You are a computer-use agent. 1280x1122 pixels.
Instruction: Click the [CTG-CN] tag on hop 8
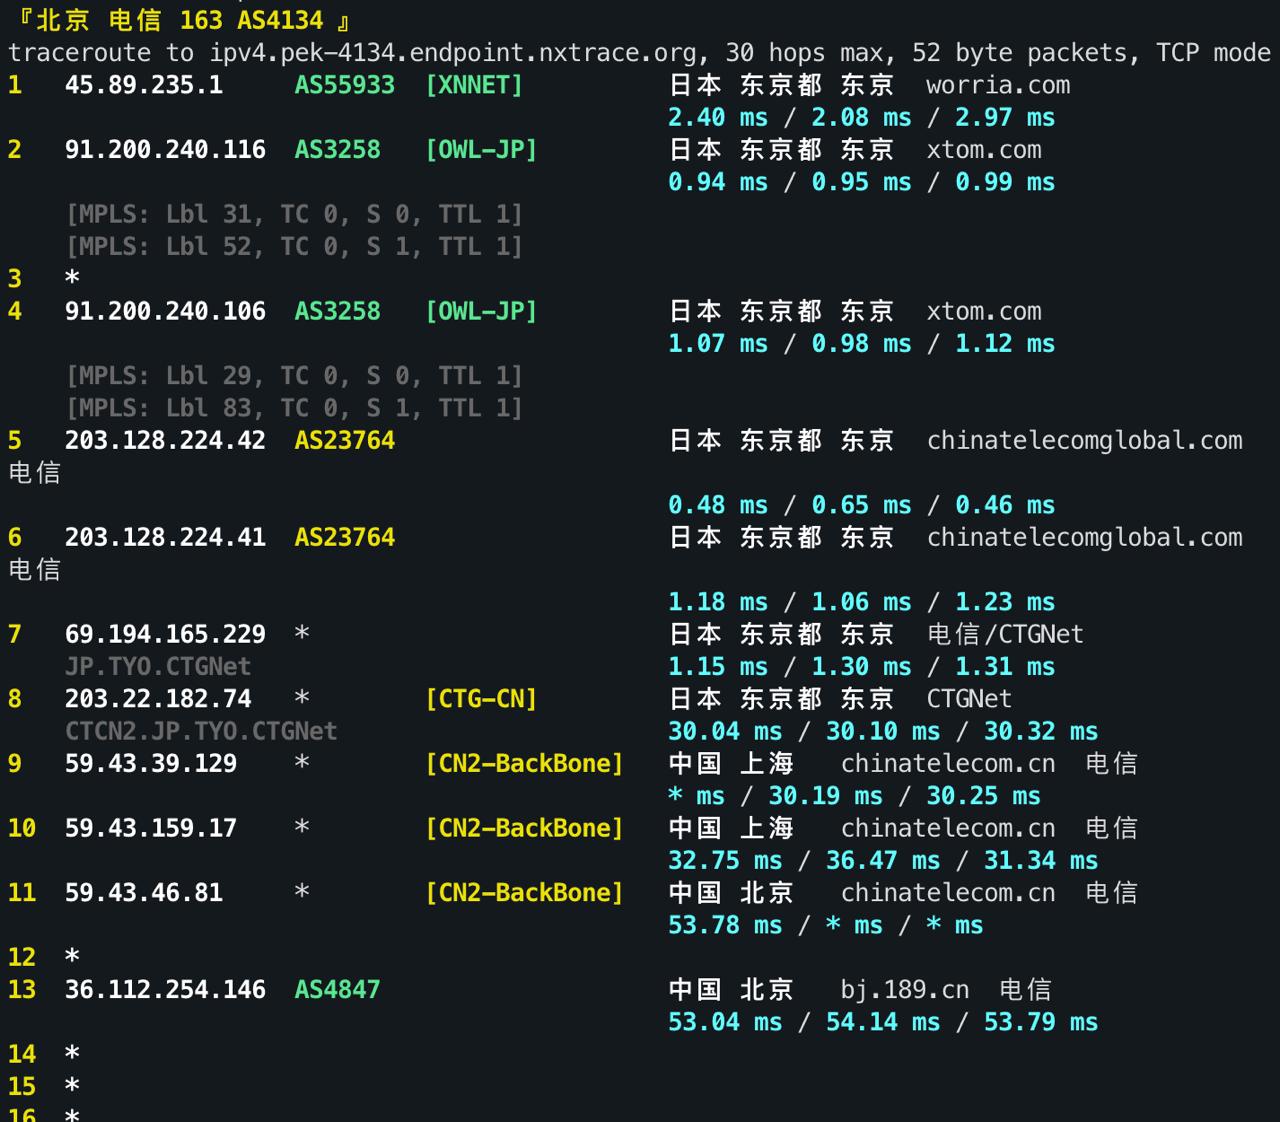481,698
